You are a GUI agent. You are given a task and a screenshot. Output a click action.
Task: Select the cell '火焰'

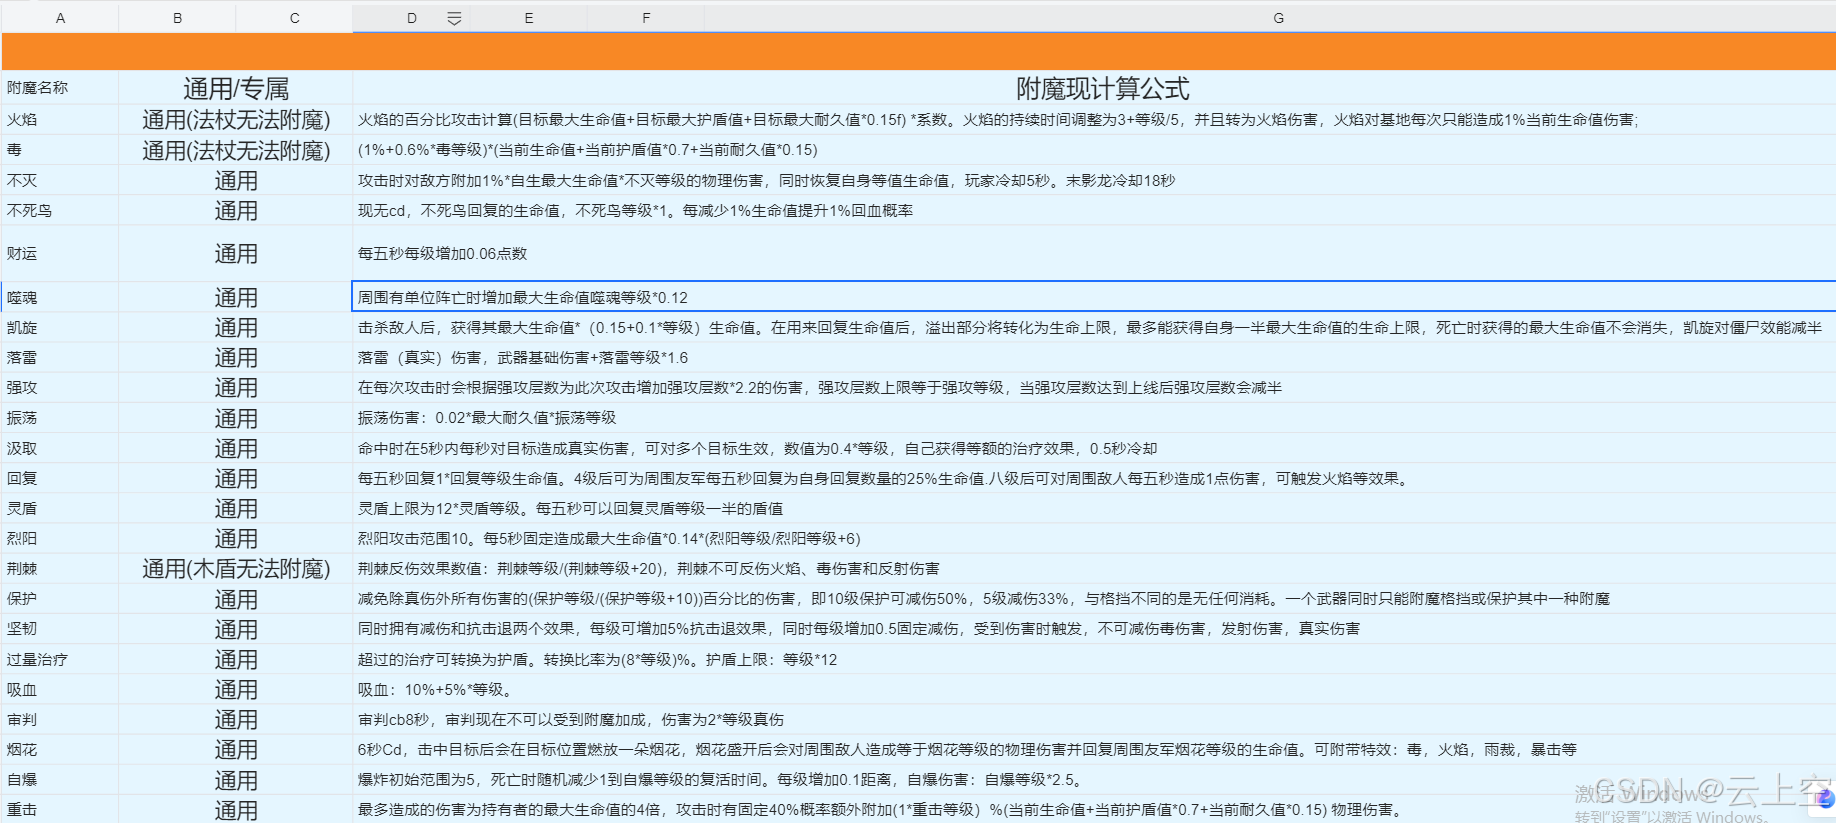pyautogui.click(x=60, y=119)
